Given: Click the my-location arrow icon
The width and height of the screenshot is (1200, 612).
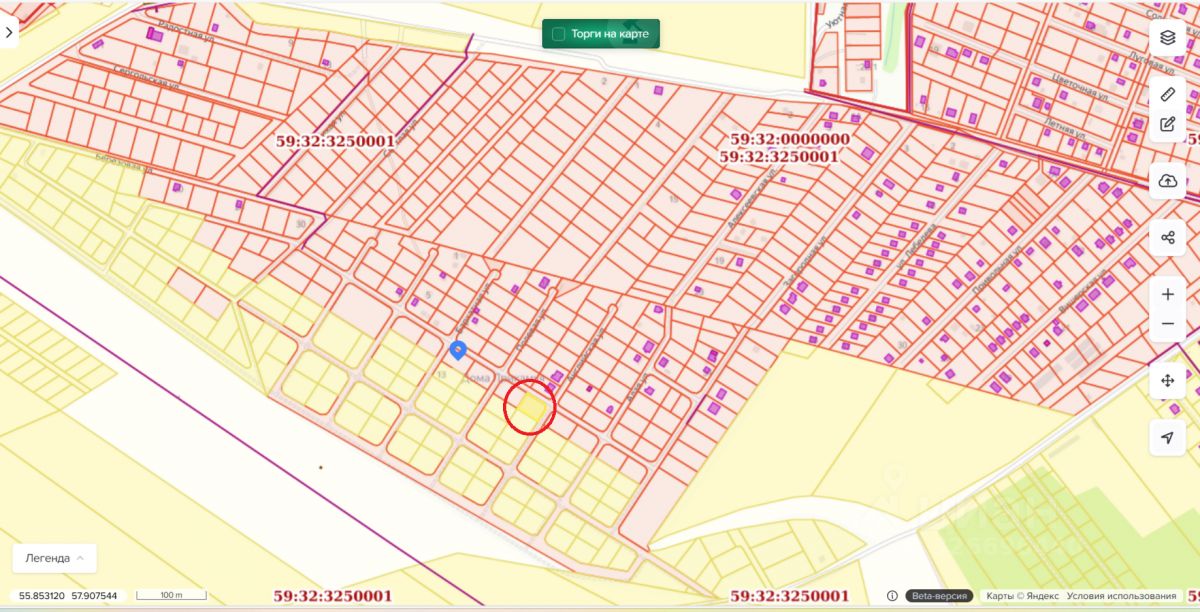Looking at the screenshot, I should coord(1167,438).
